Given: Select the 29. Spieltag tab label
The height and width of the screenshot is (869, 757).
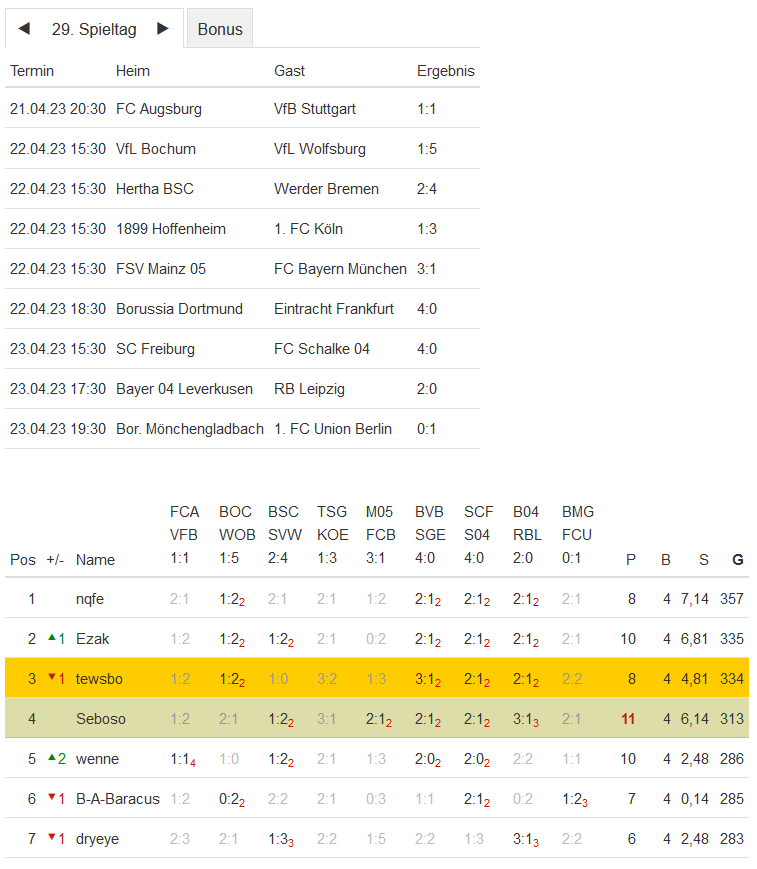Looking at the screenshot, I should tap(94, 29).
